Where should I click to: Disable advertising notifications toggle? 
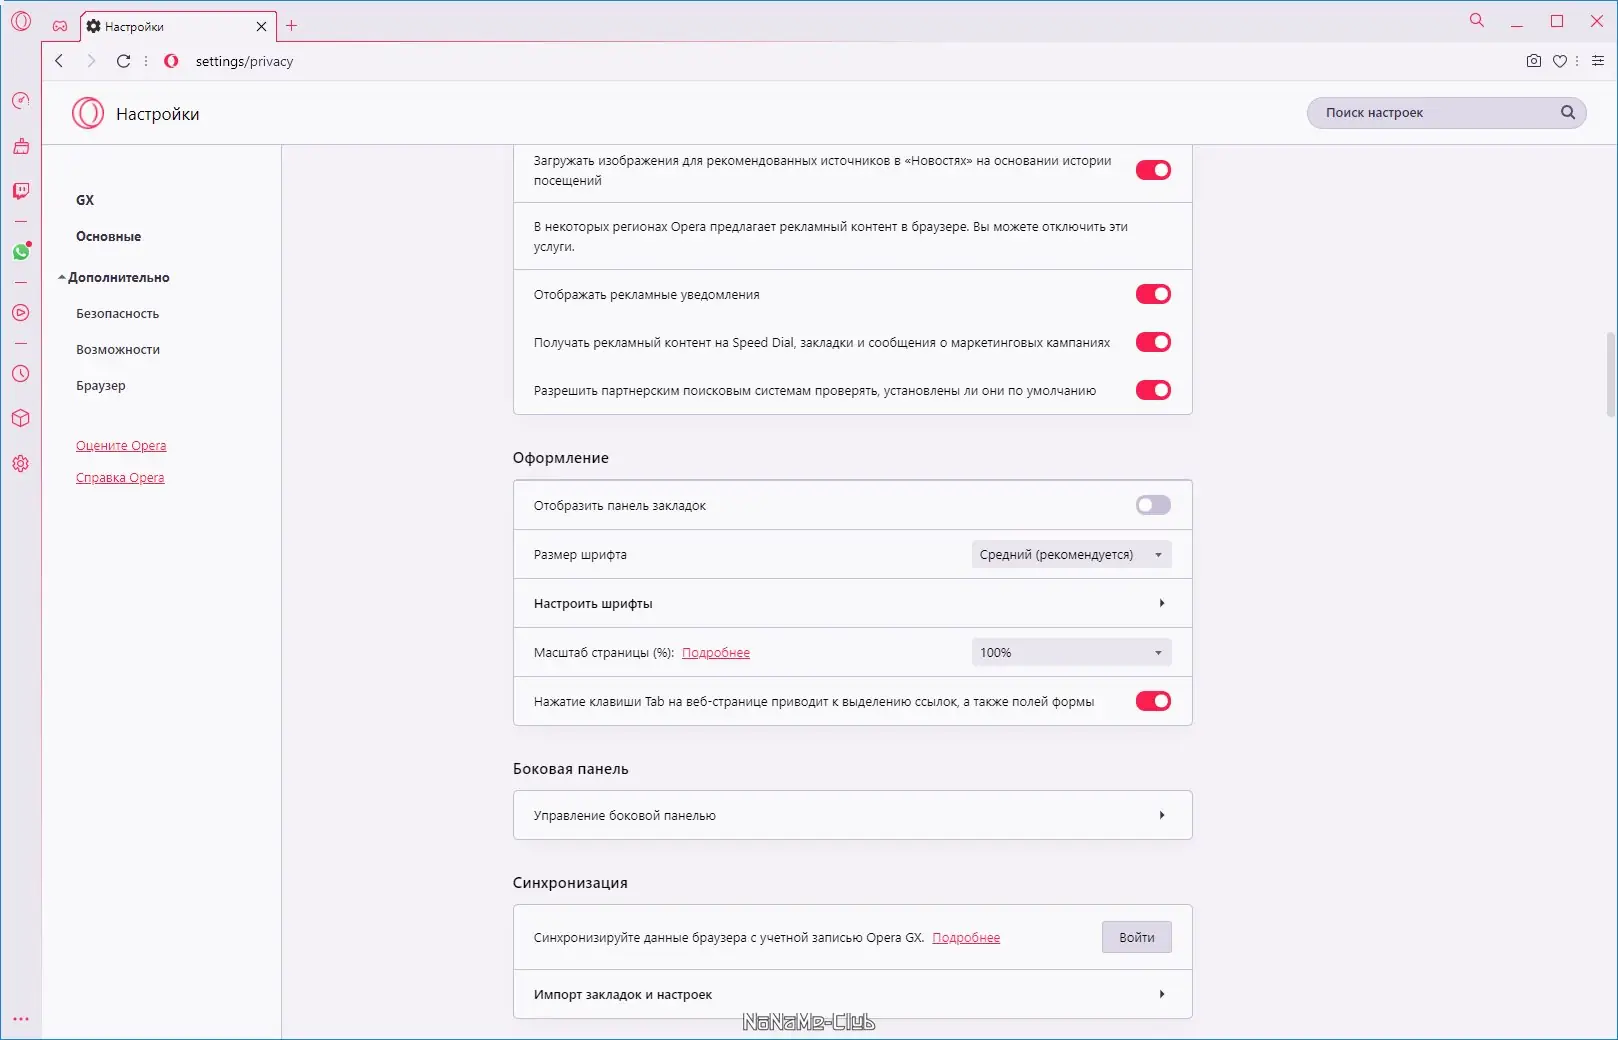(x=1152, y=294)
